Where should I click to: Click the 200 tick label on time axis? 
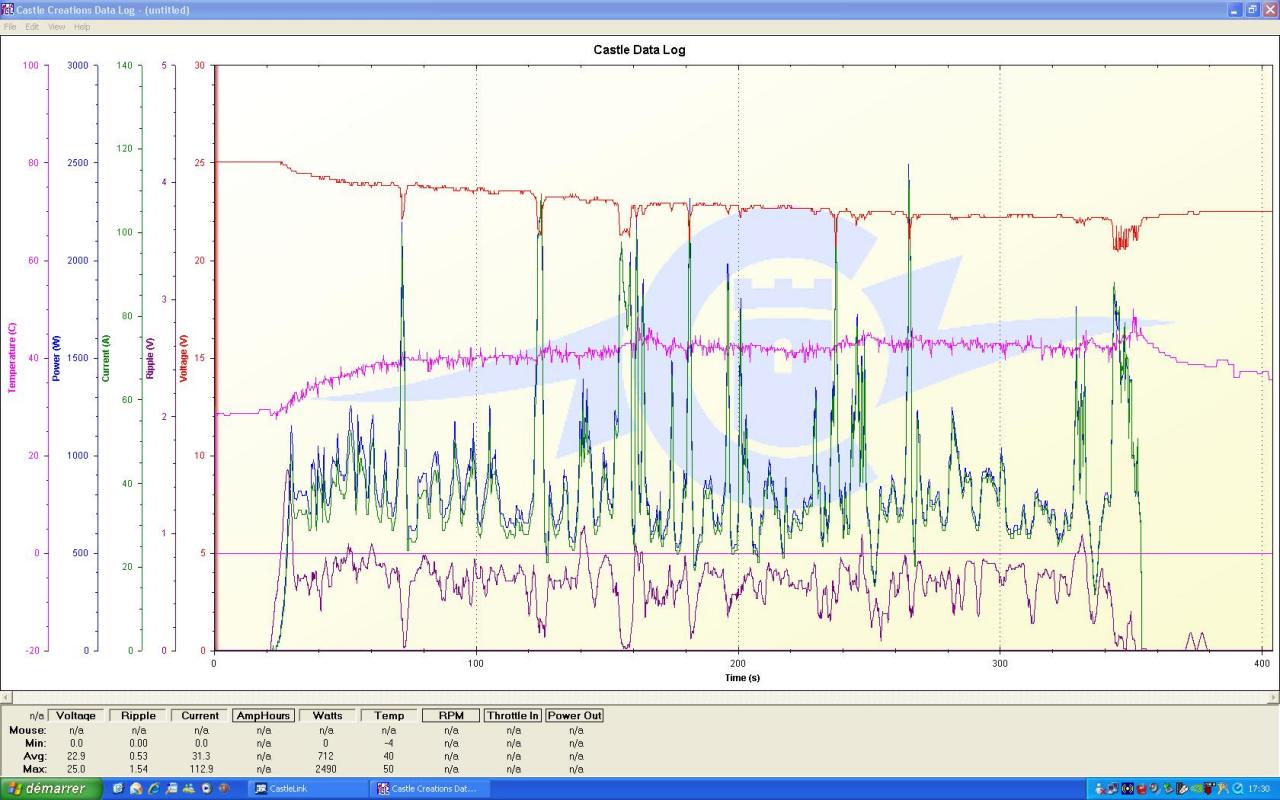(x=738, y=663)
